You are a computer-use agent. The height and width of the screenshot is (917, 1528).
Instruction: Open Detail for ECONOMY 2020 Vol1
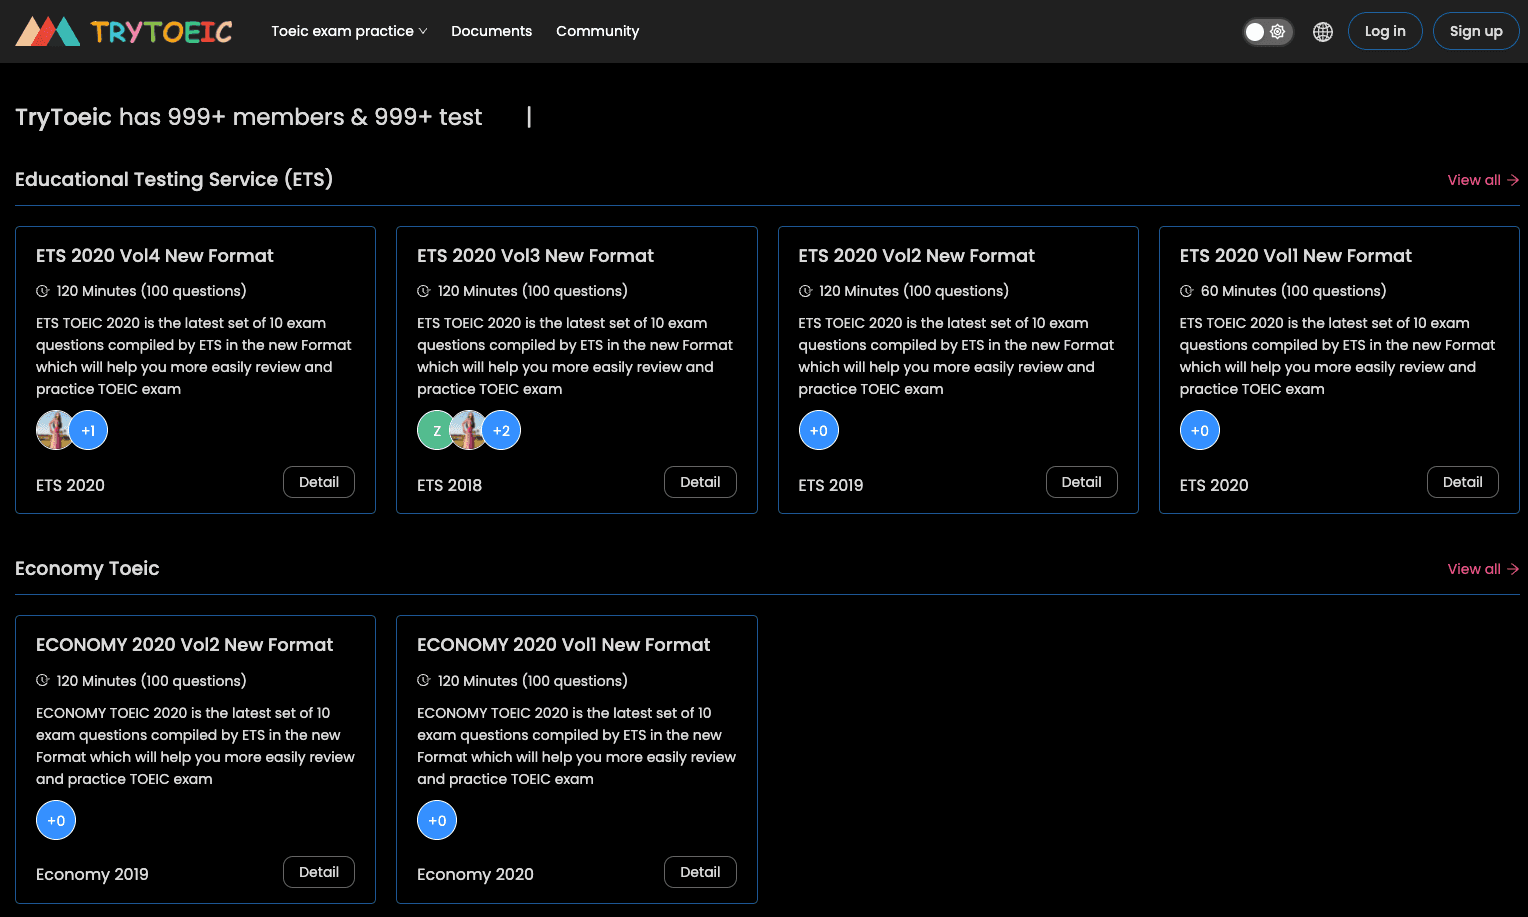pyautogui.click(x=700, y=872)
